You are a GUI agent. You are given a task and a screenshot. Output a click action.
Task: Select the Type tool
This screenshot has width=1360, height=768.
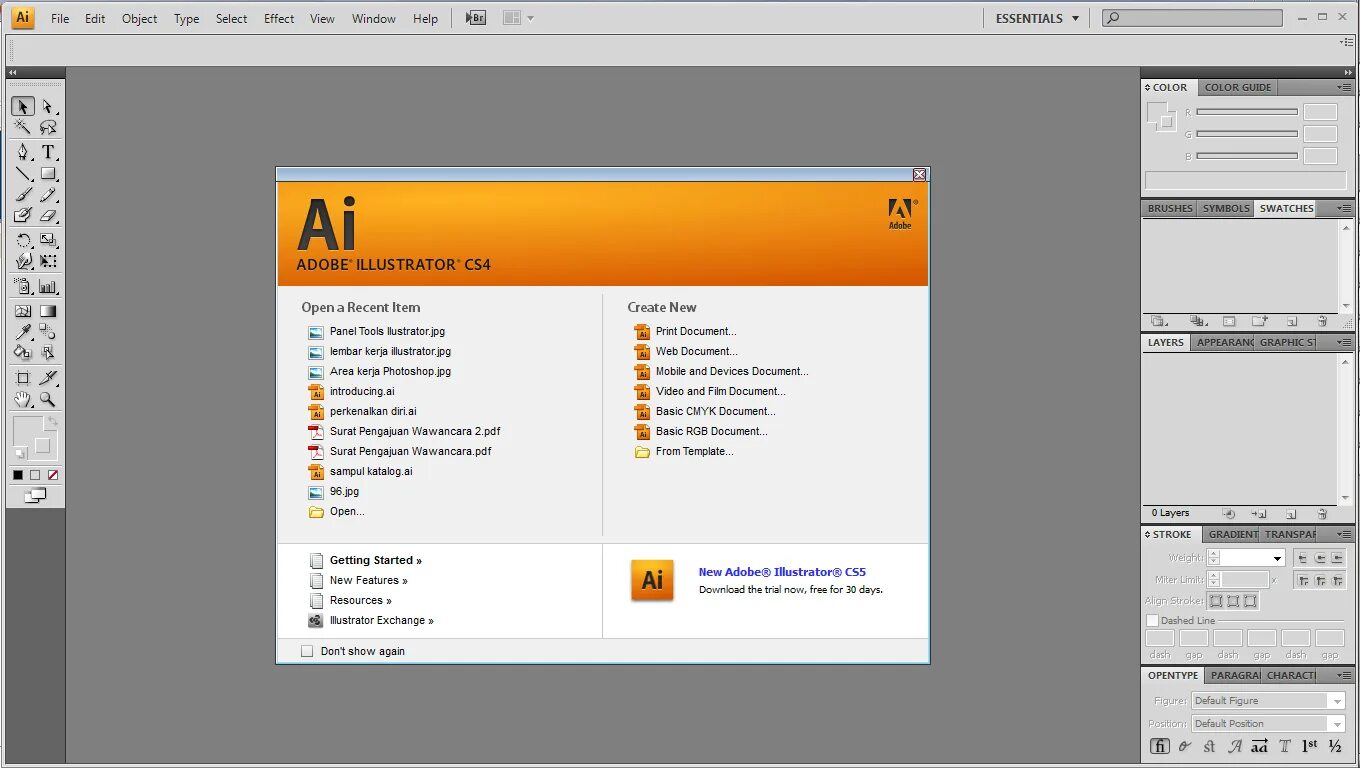48,152
